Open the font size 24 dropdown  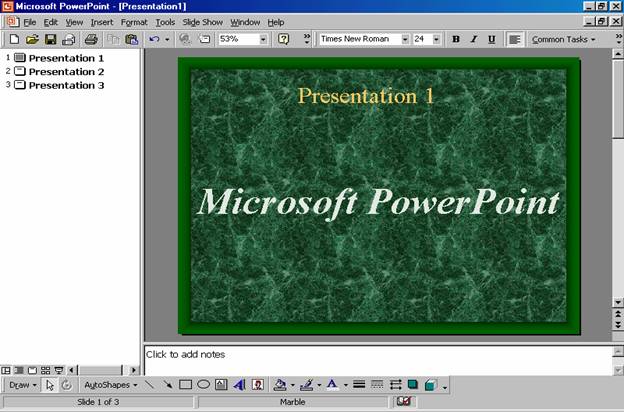[x=436, y=39]
